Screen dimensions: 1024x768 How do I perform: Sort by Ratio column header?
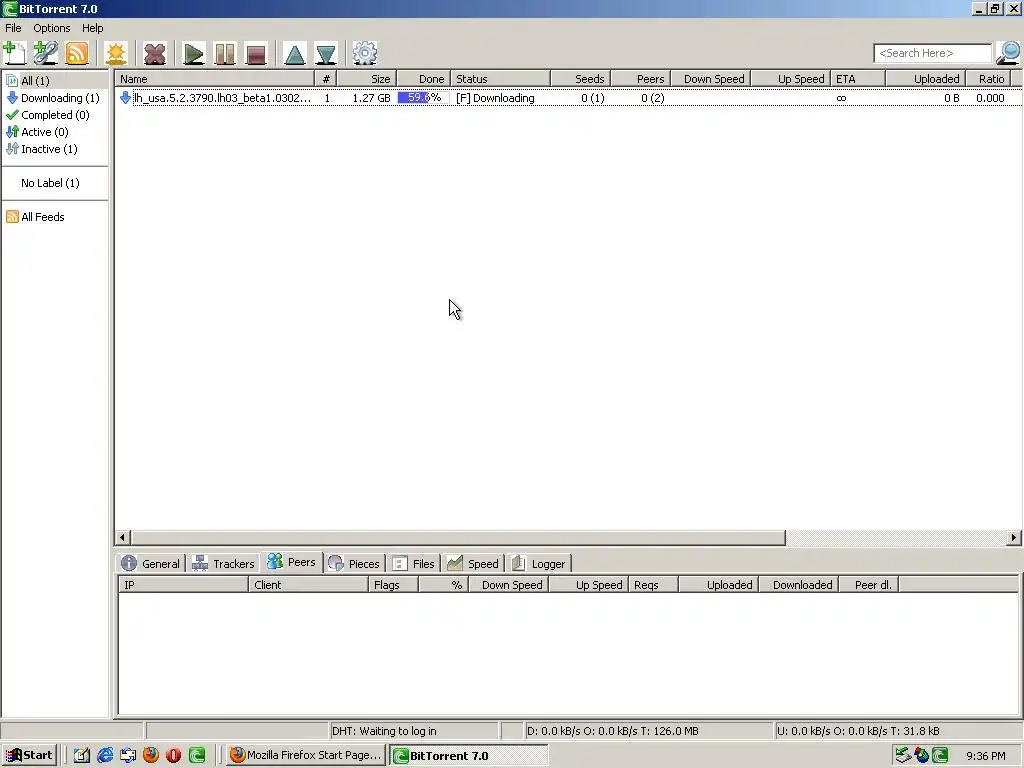tap(988, 79)
